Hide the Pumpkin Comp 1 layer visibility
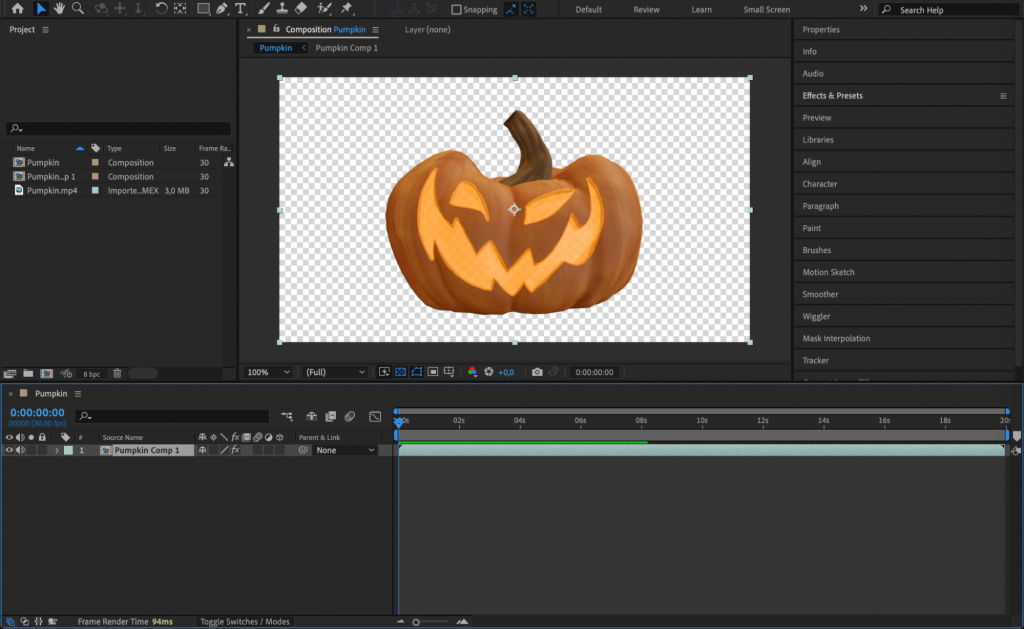The height and width of the screenshot is (629, 1024). [x=9, y=450]
